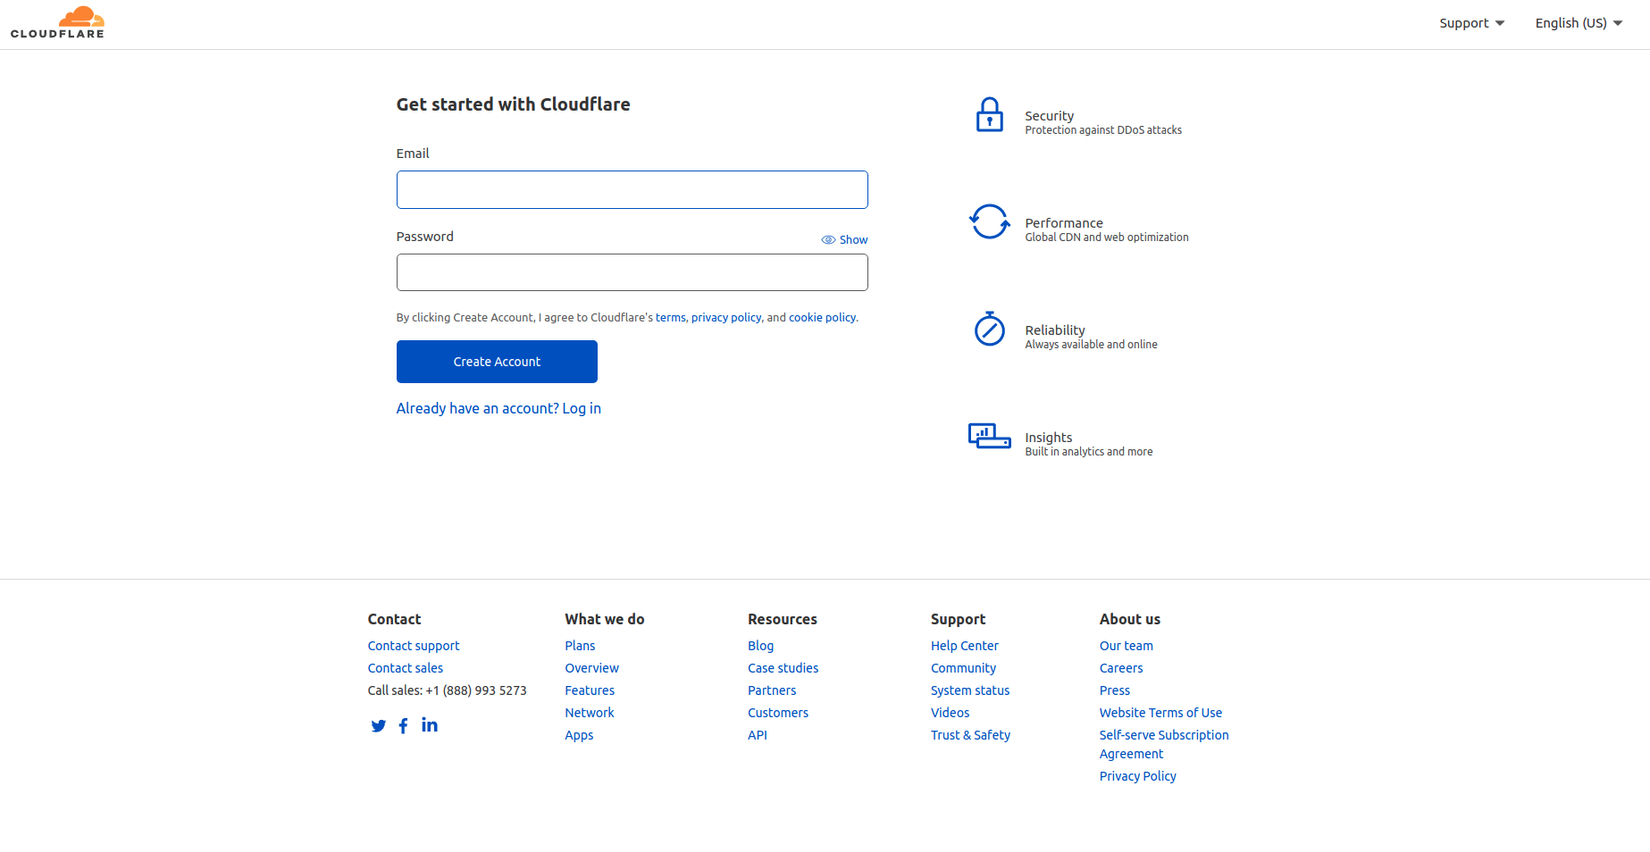Open the System status page
This screenshot has width=1650, height=852.
pyautogui.click(x=969, y=691)
